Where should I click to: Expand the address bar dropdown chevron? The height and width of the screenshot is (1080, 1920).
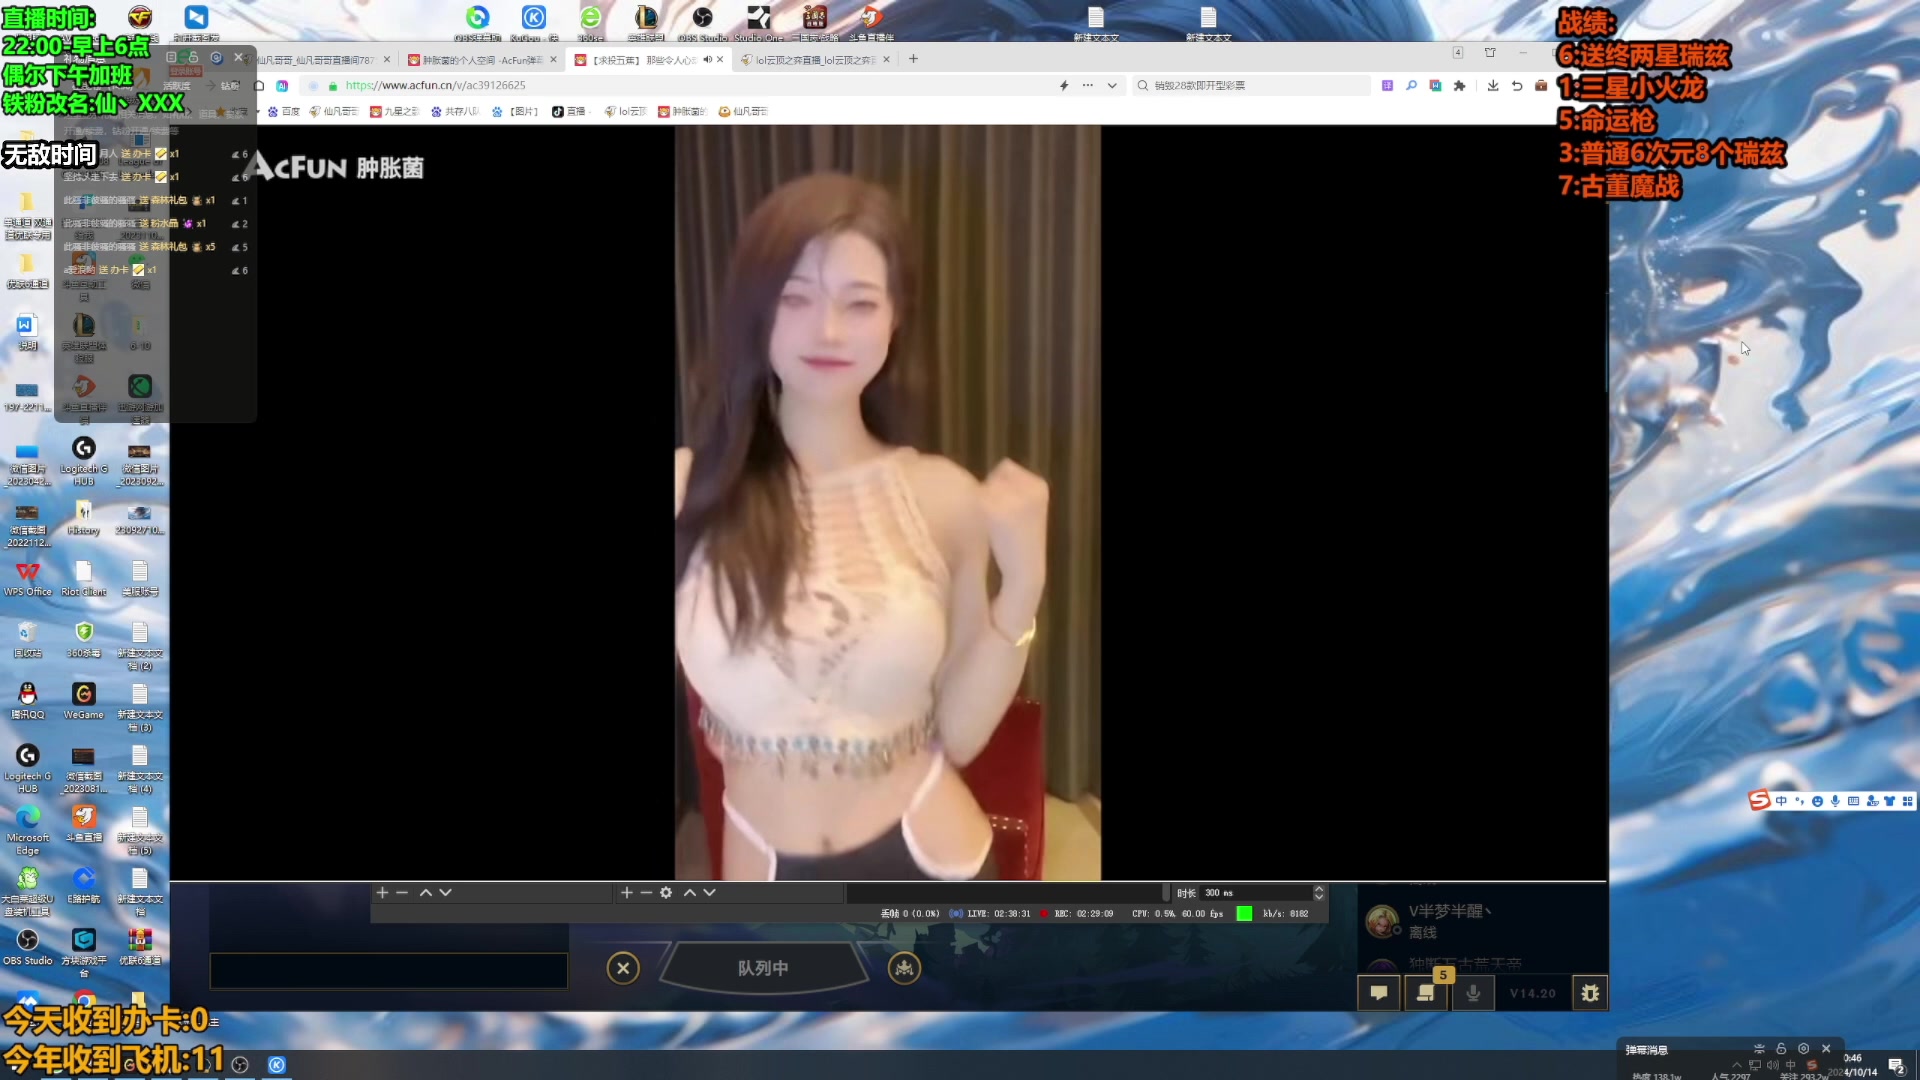pyautogui.click(x=1112, y=86)
